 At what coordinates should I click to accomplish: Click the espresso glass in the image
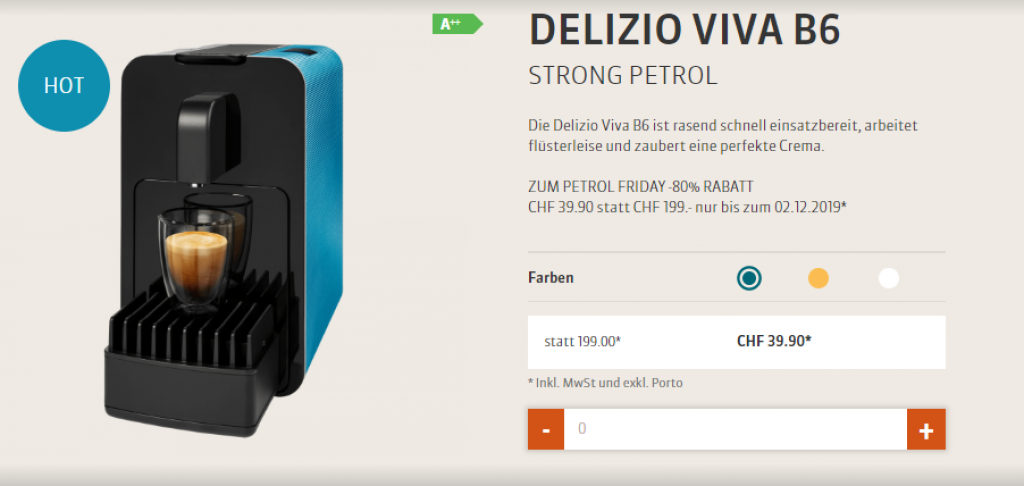195,259
